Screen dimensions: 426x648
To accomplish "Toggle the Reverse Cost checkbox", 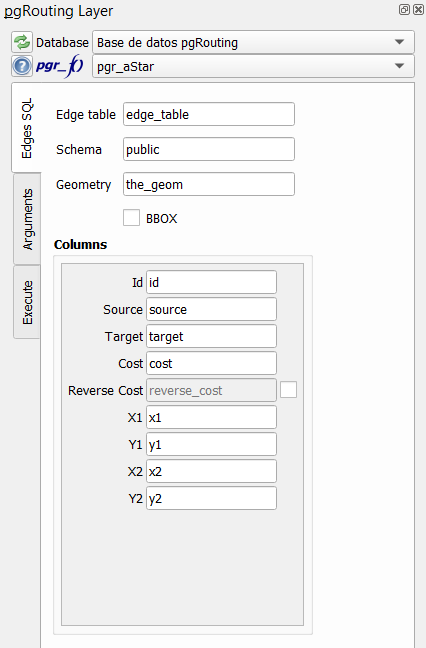I will pyautogui.click(x=288, y=390).
